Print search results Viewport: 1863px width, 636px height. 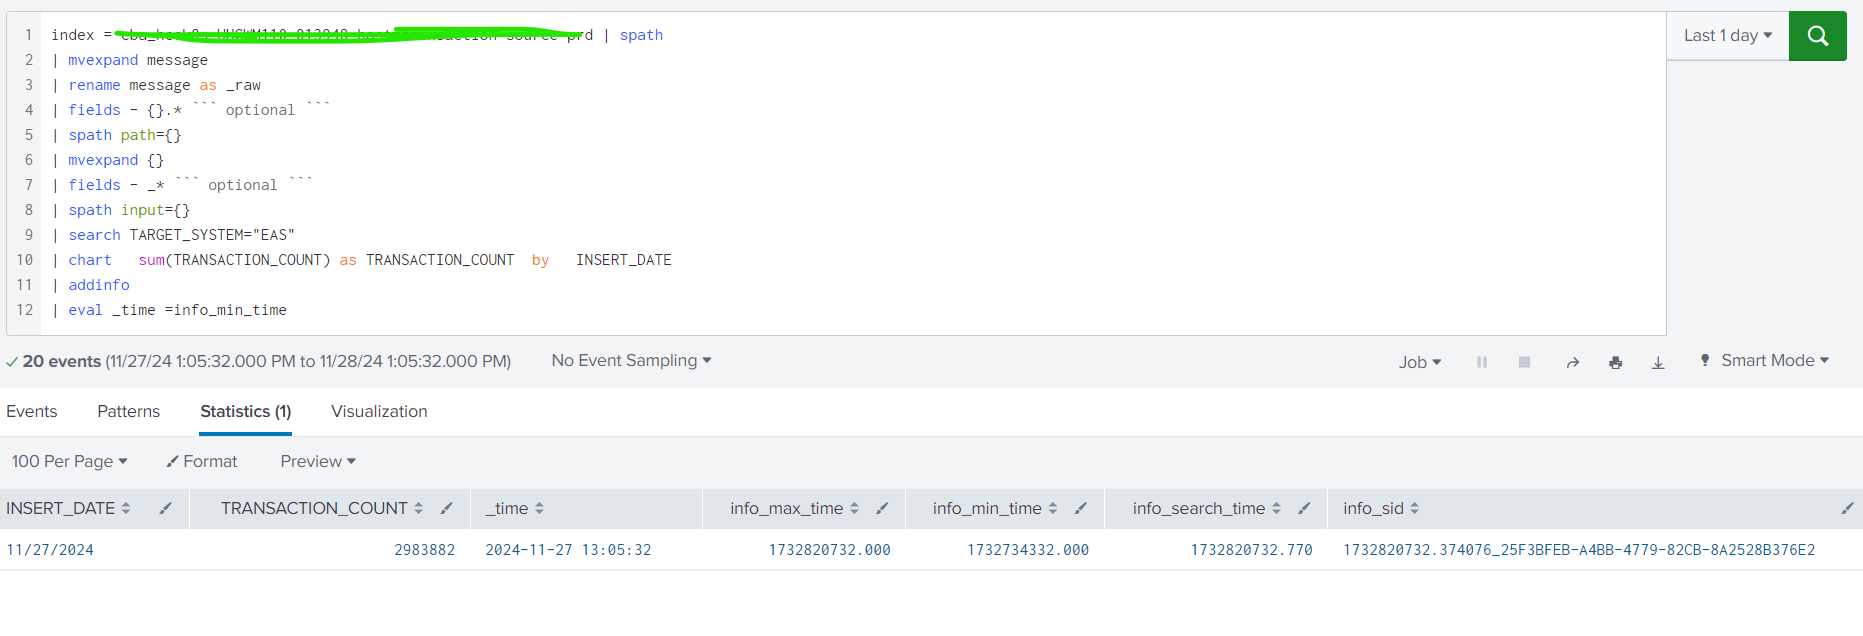pos(1615,362)
